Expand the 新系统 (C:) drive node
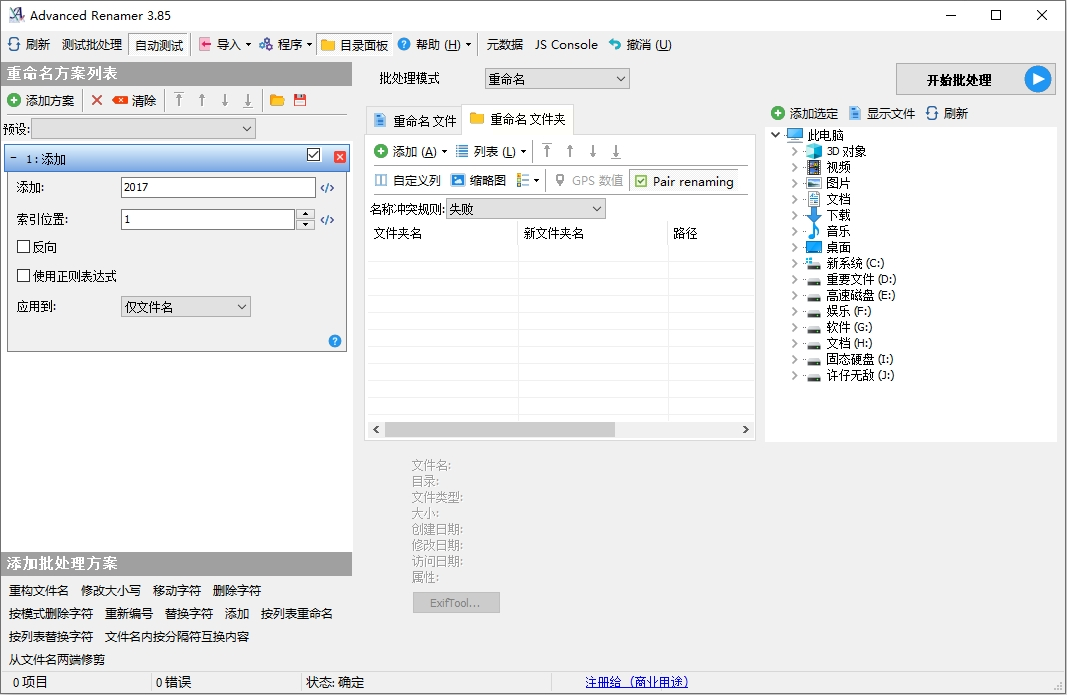The height and width of the screenshot is (695, 1067). click(x=794, y=263)
